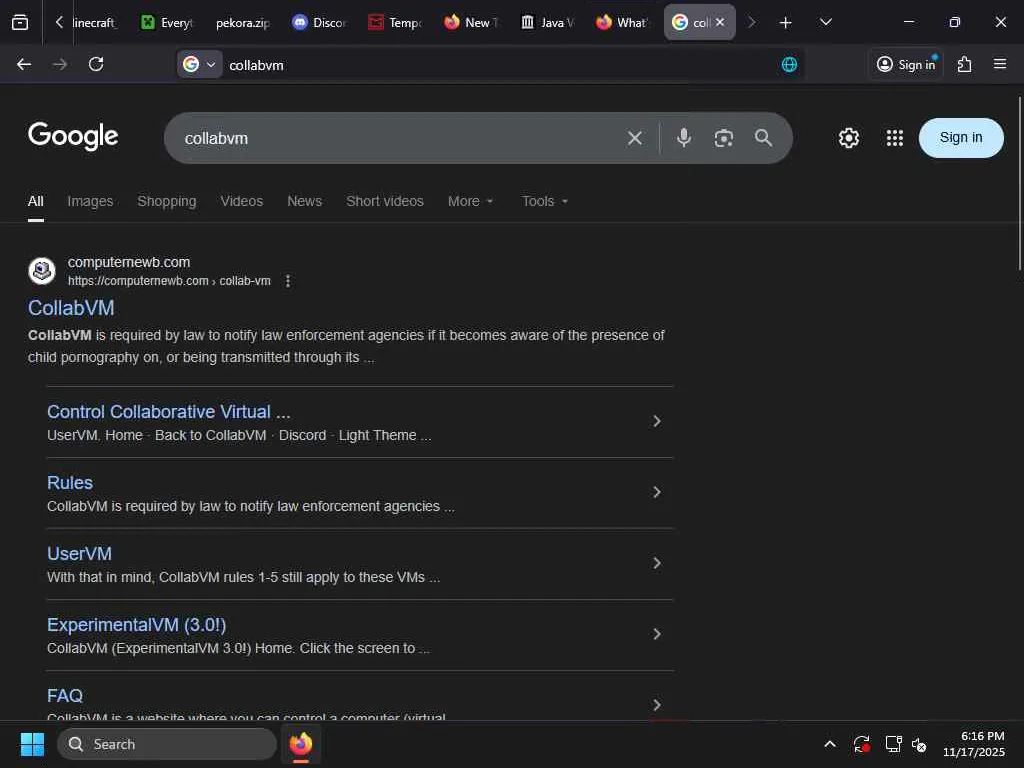The image size is (1024, 768).
Task: Open the Rules sitelink
Action: coord(70,483)
